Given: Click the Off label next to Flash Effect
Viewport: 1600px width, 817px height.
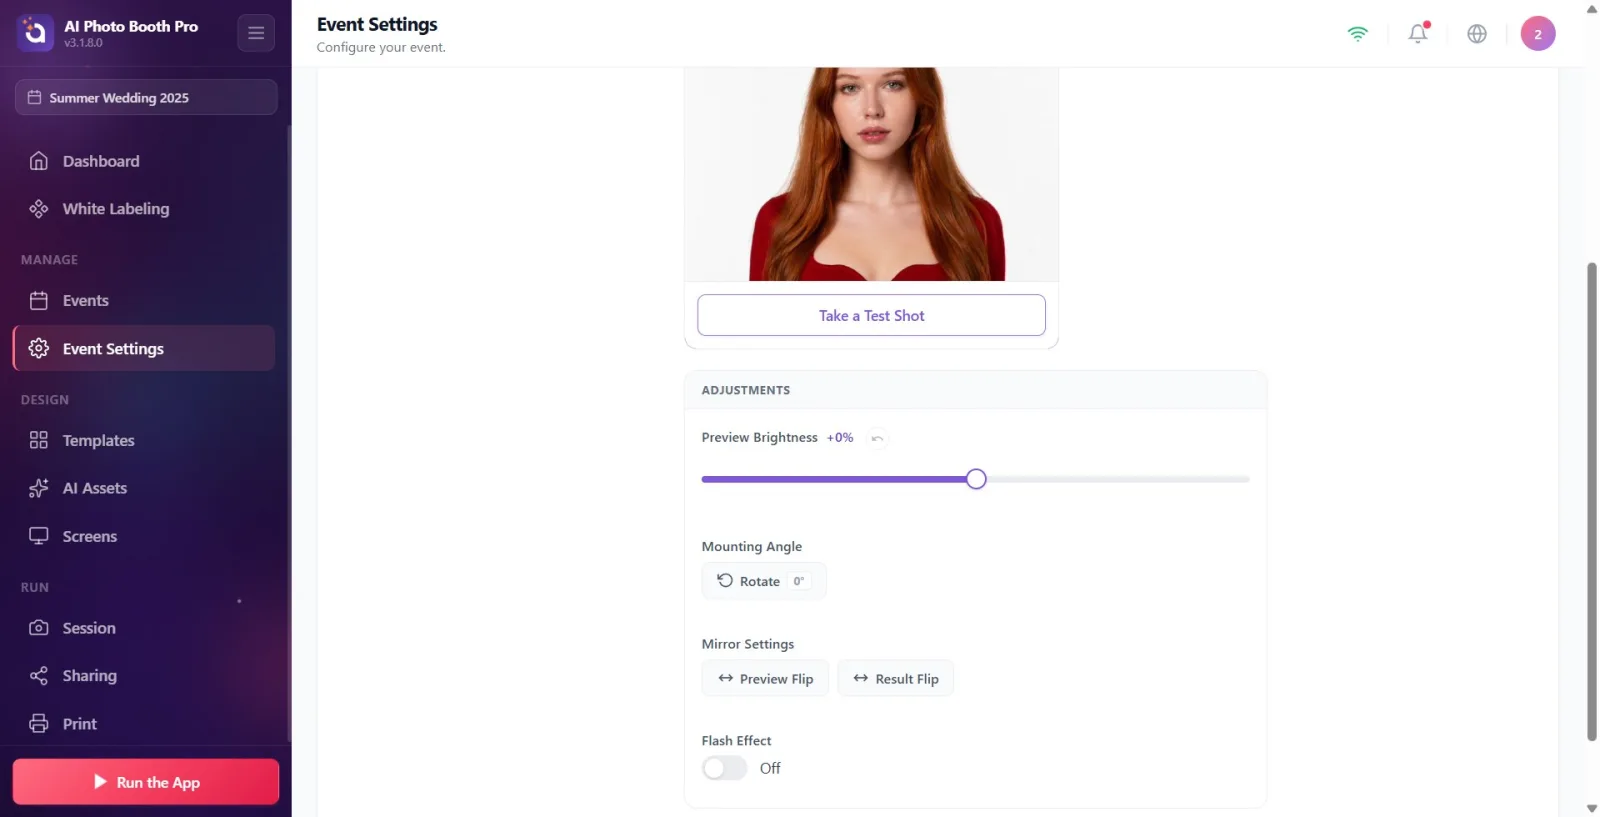Looking at the screenshot, I should [770, 768].
